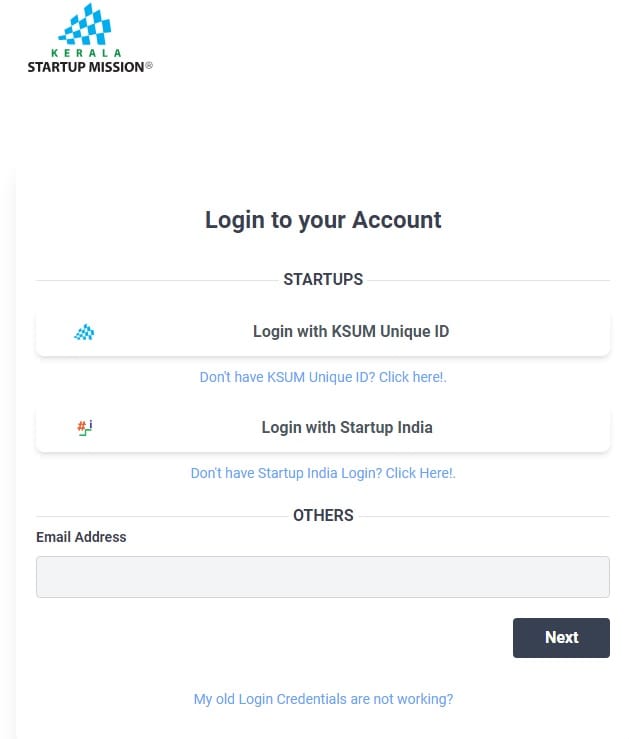This screenshot has height=739, width=629.
Task: Click the KSUM icon in login button
Action: pyautogui.click(x=85, y=332)
